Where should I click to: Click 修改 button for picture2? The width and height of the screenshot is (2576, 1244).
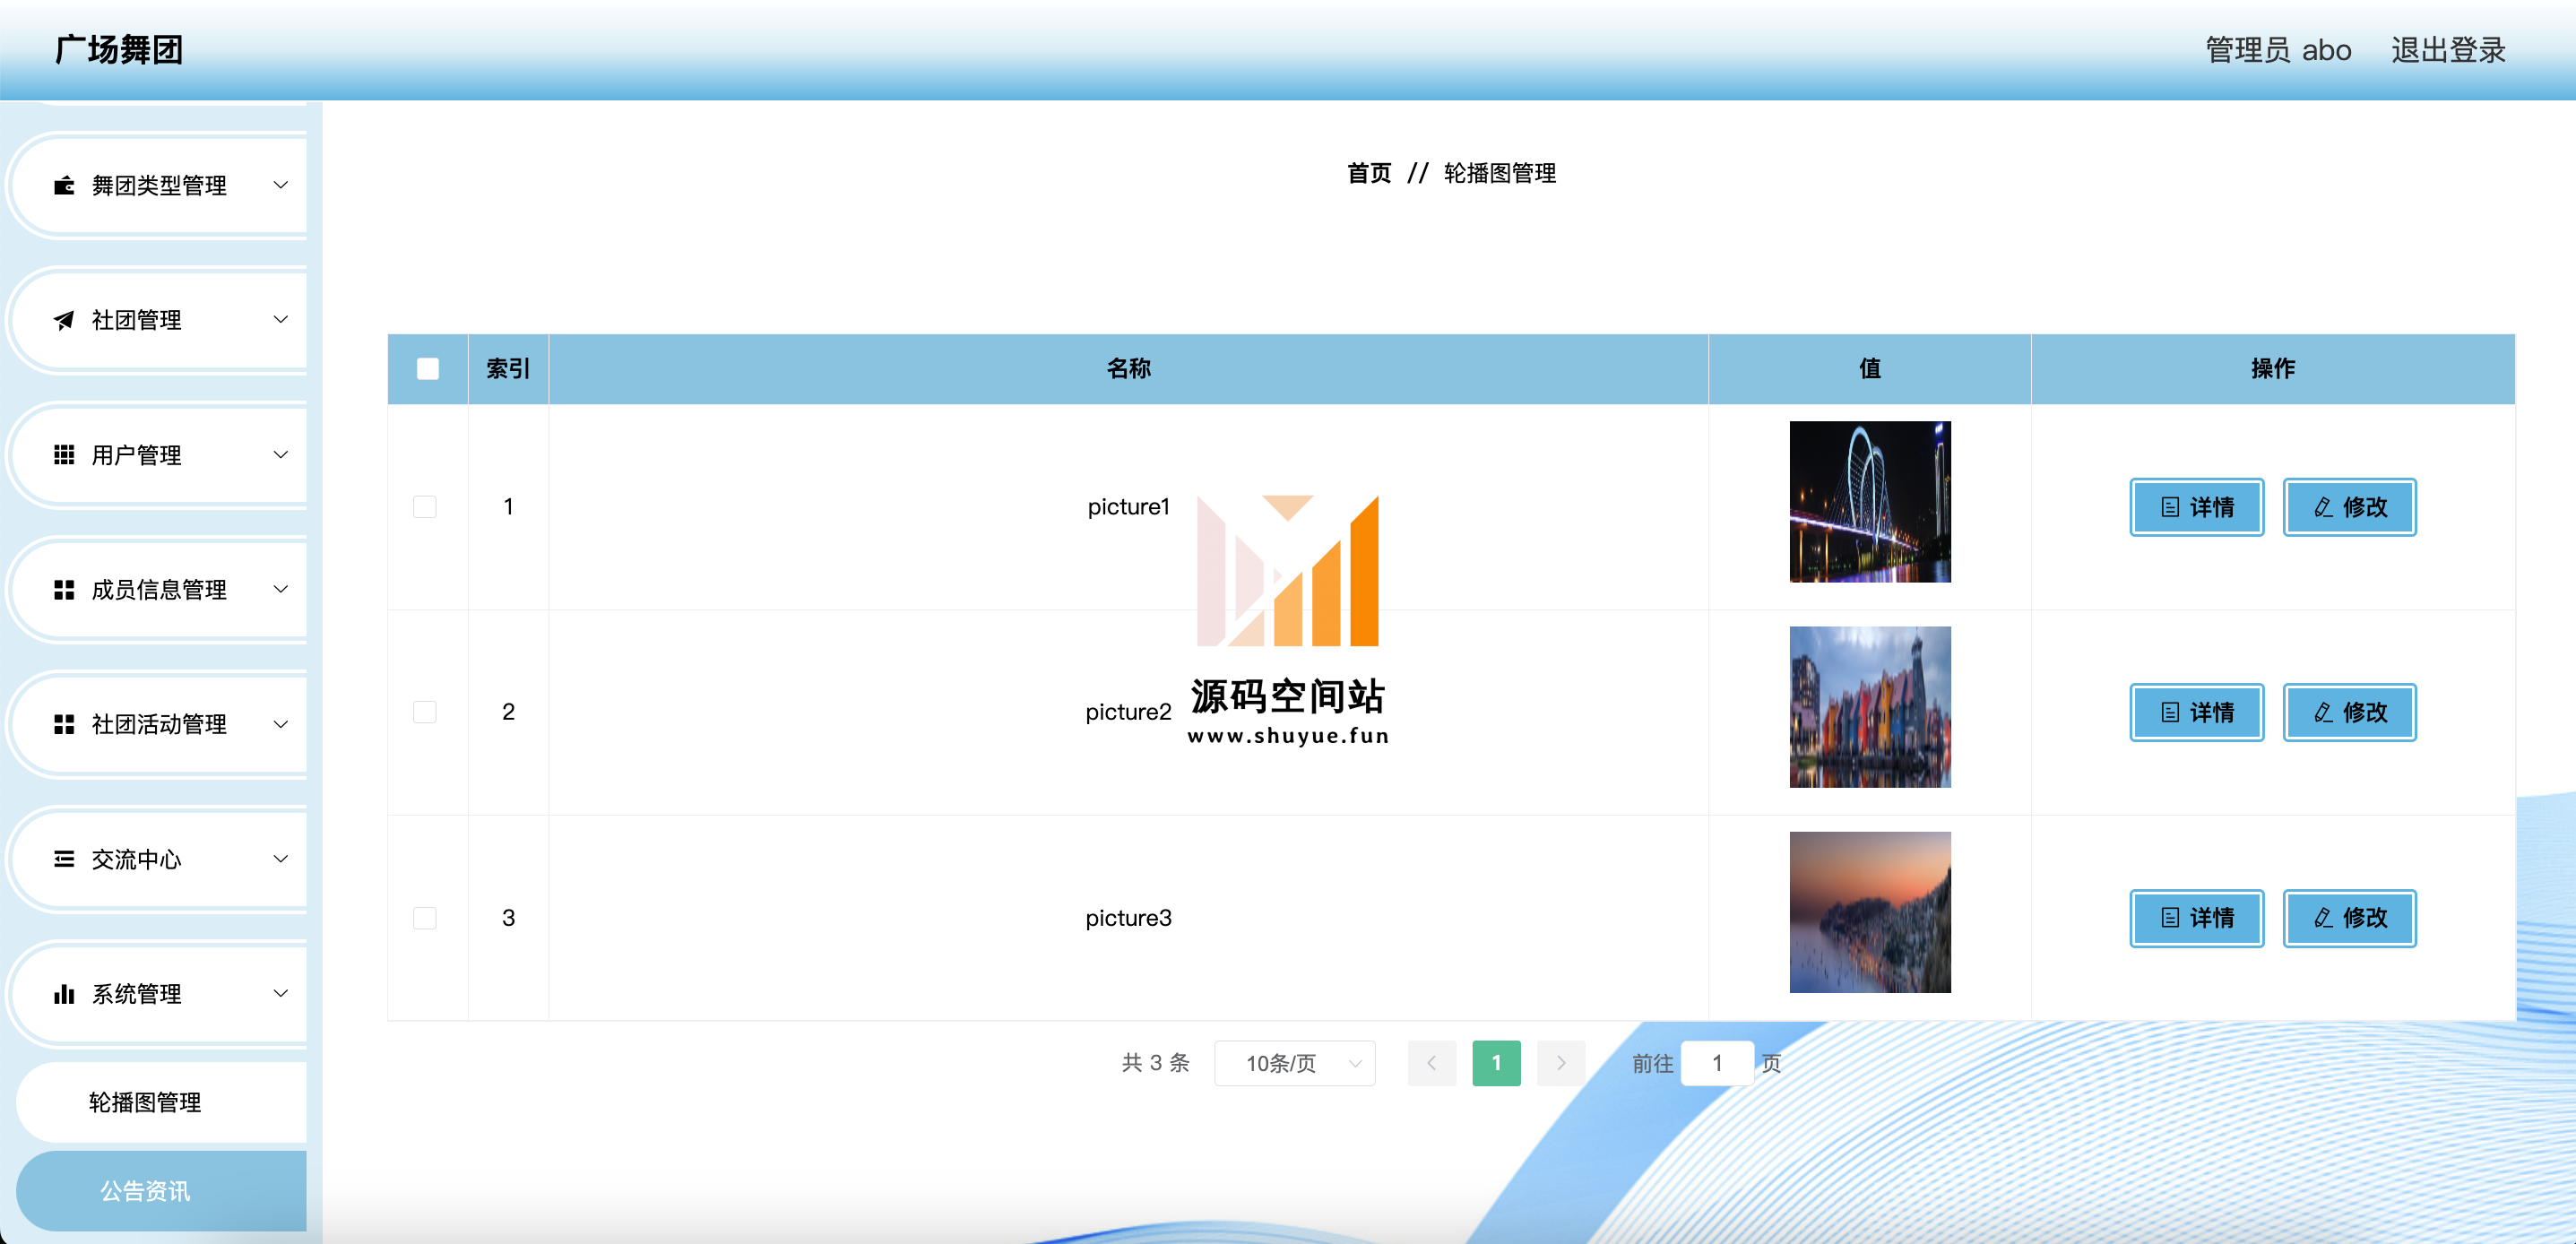click(2349, 712)
